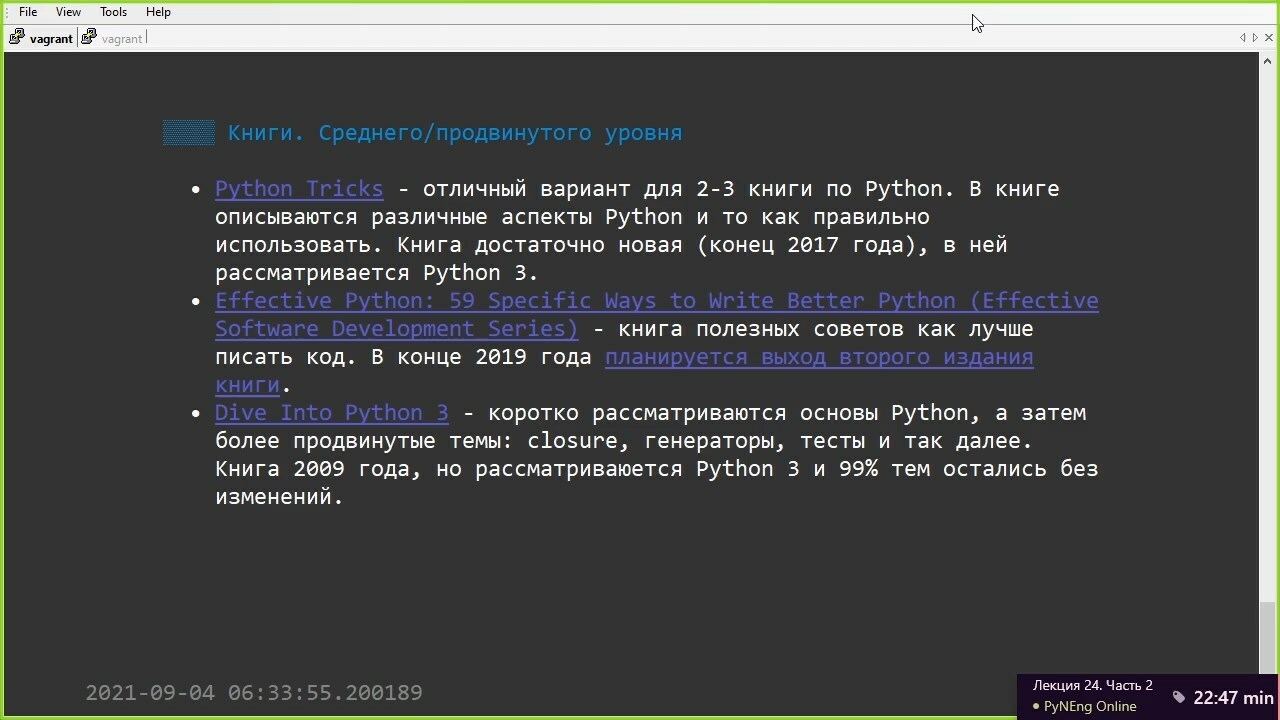Click the first vagrant tab's terminal icon
The width and height of the screenshot is (1280, 720).
pyautogui.click(x=17, y=38)
